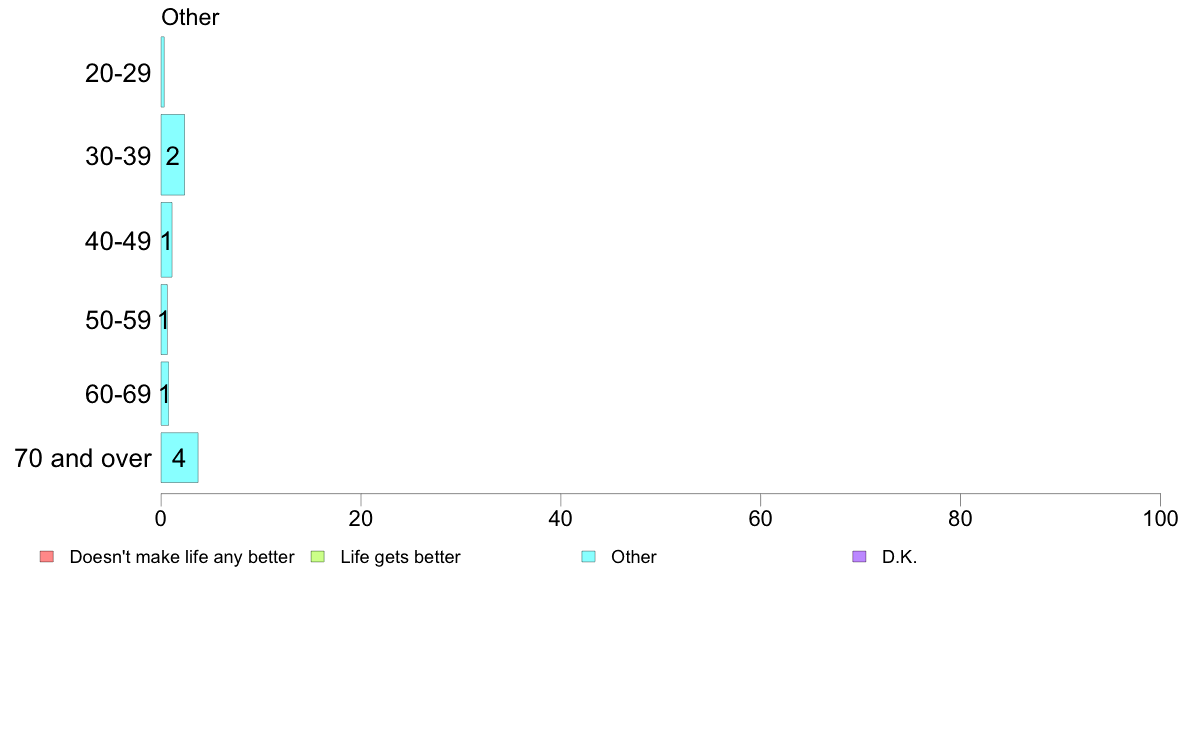Click the 30-39 axis label

pyautogui.click(x=118, y=156)
